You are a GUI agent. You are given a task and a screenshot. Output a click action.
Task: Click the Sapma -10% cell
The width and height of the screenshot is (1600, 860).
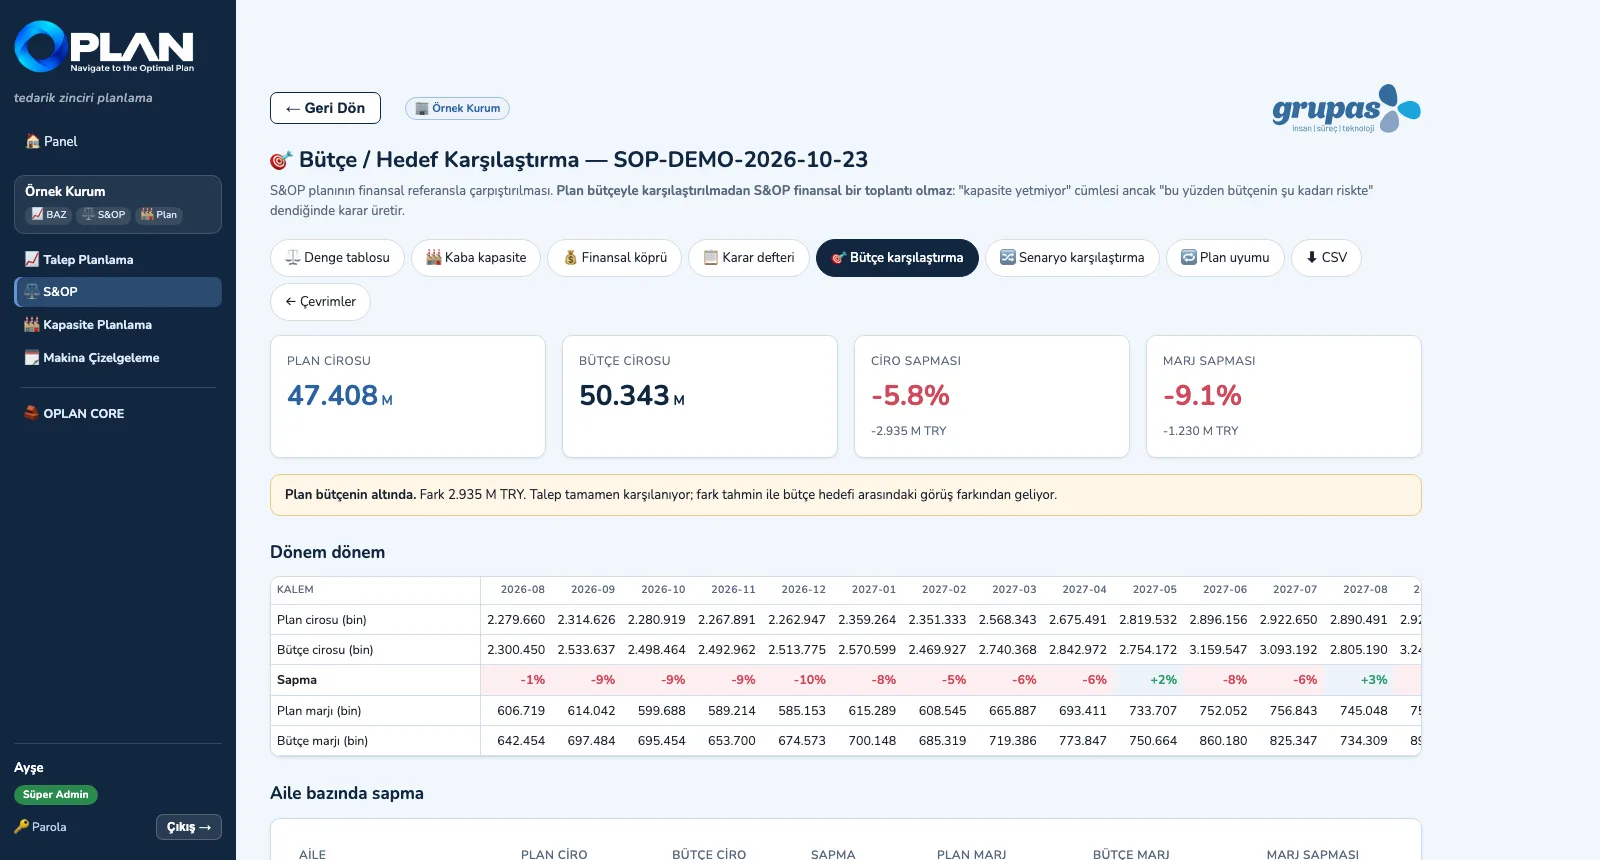pyautogui.click(x=797, y=680)
